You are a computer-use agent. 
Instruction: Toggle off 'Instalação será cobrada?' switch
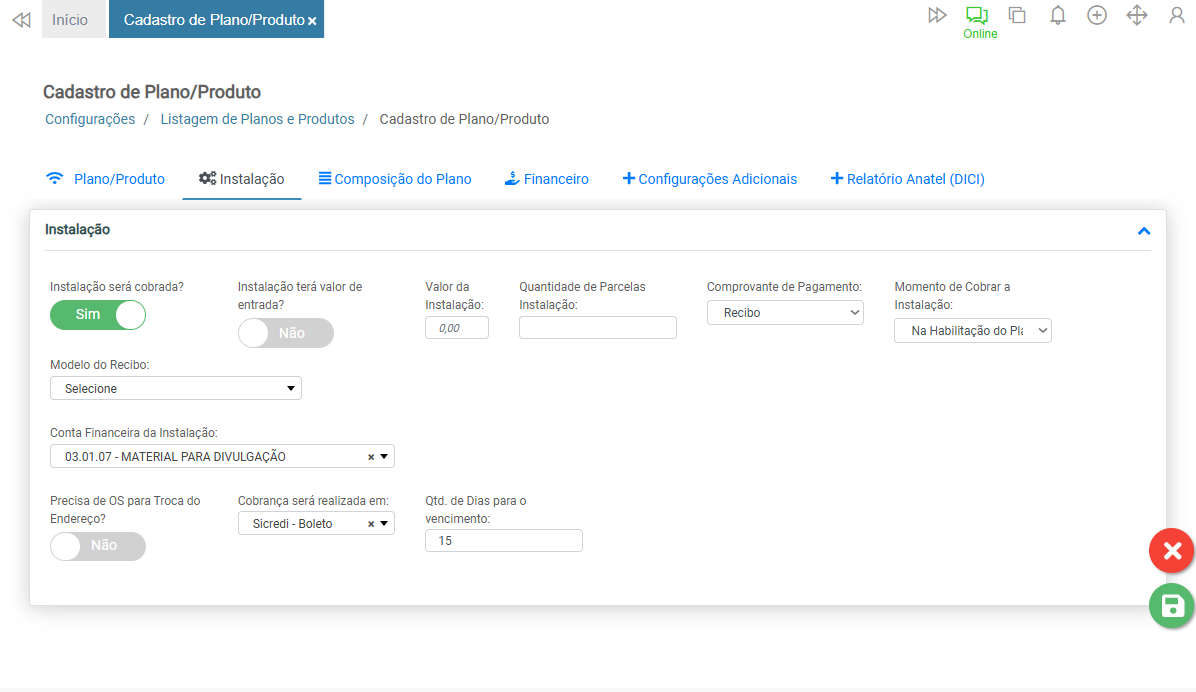pos(98,315)
